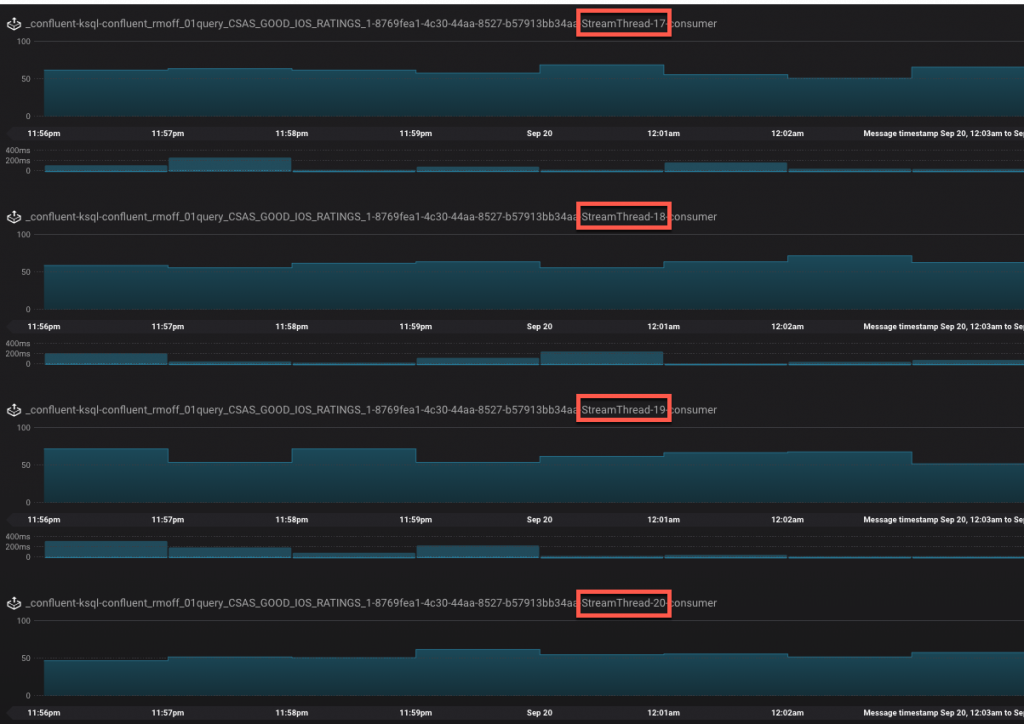Viewport: 1024px width, 724px height.
Task: Select the highlighted StreamThread-17 label
Action: [x=623, y=22]
